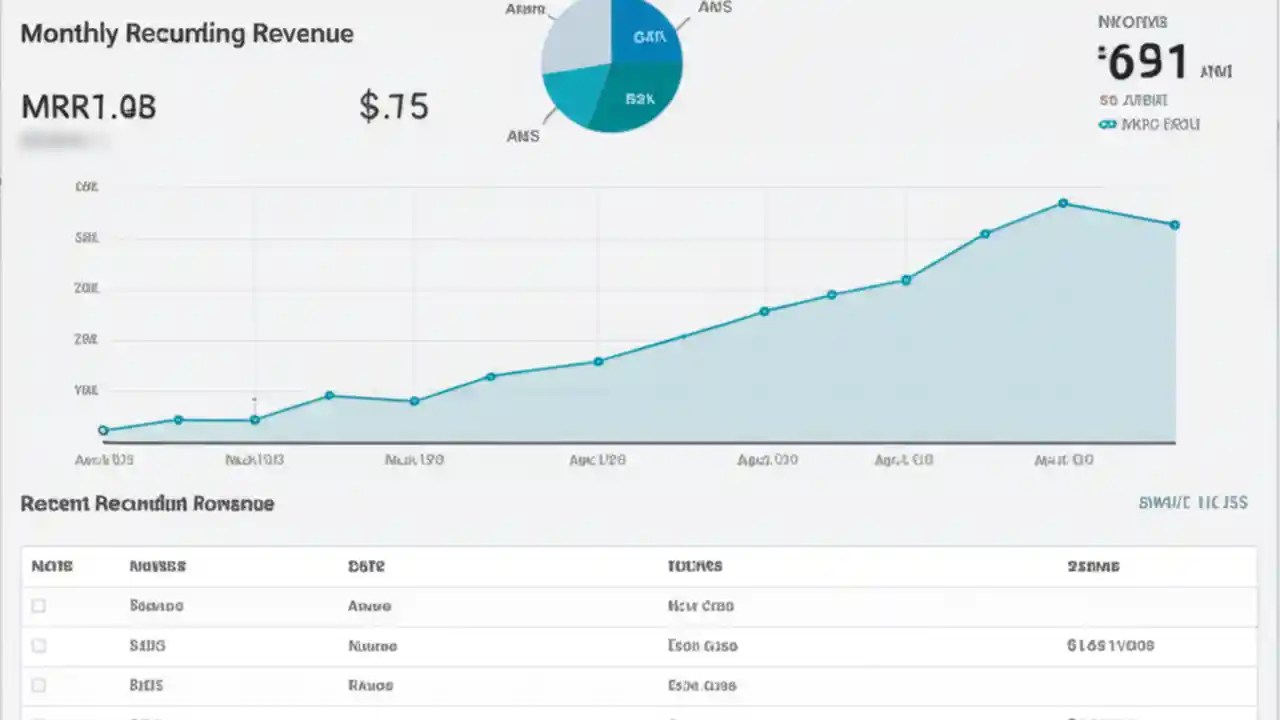Click the MRR1.0B stat value
This screenshot has height=720, width=1280.
pyautogui.click(x=88, y=107)
